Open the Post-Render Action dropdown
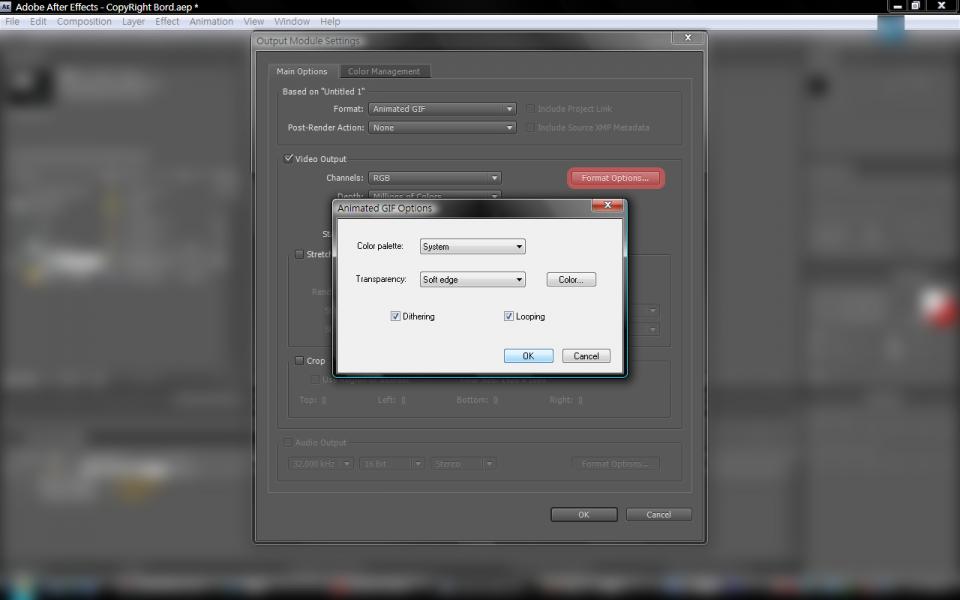The image size is (960, 600). click(x=441, y=128)
